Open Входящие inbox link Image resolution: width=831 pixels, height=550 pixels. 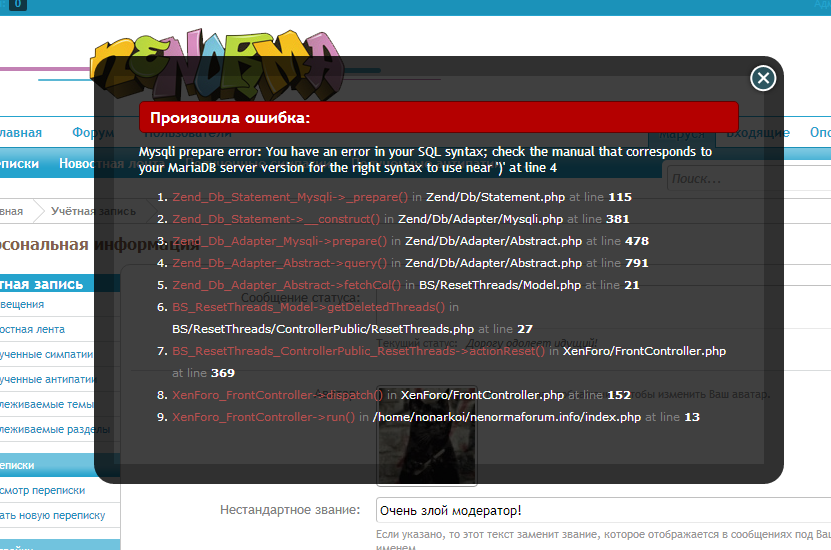click(x=758, y=132)
